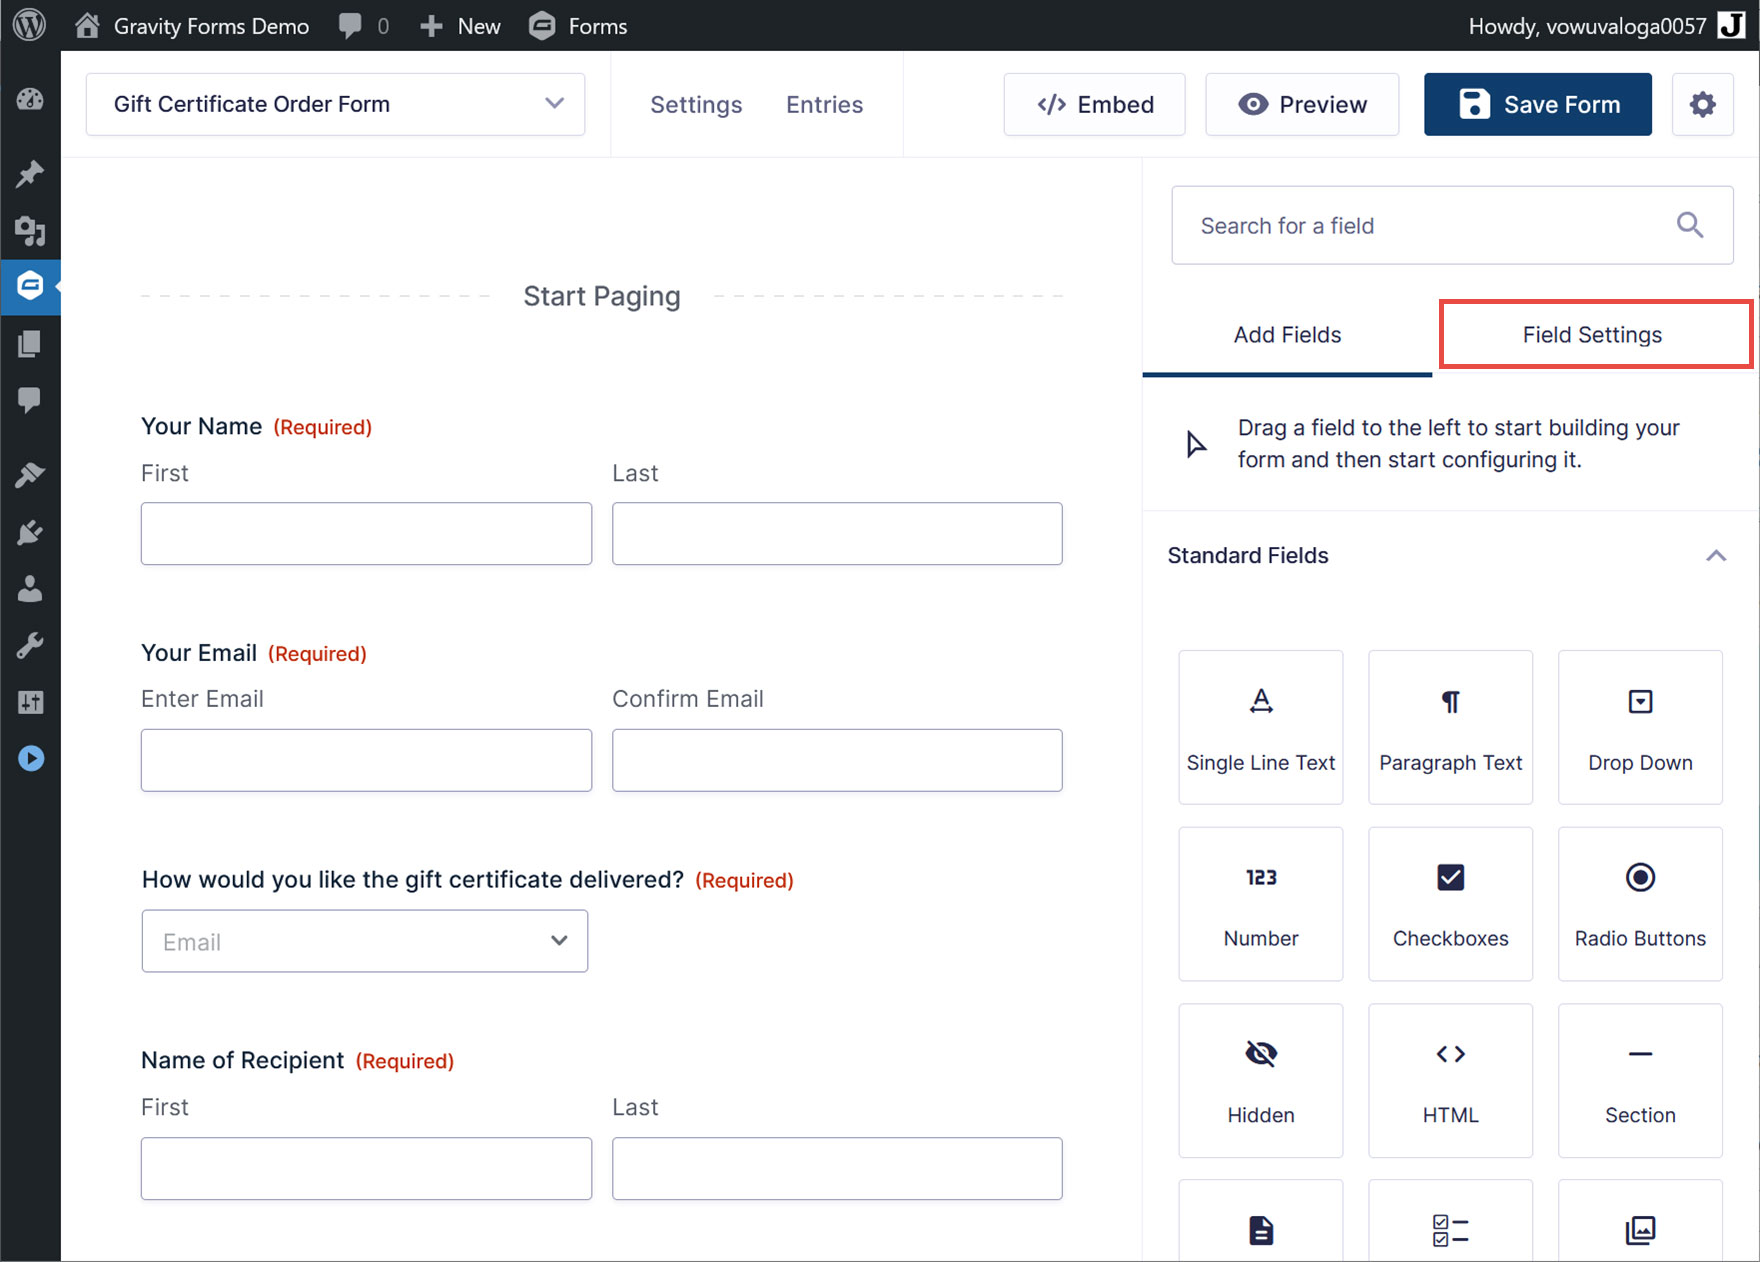This screenshot has height=1262, width=1760.
Task: Click the collapse menu play icon
Action: [x=31, y=758]
